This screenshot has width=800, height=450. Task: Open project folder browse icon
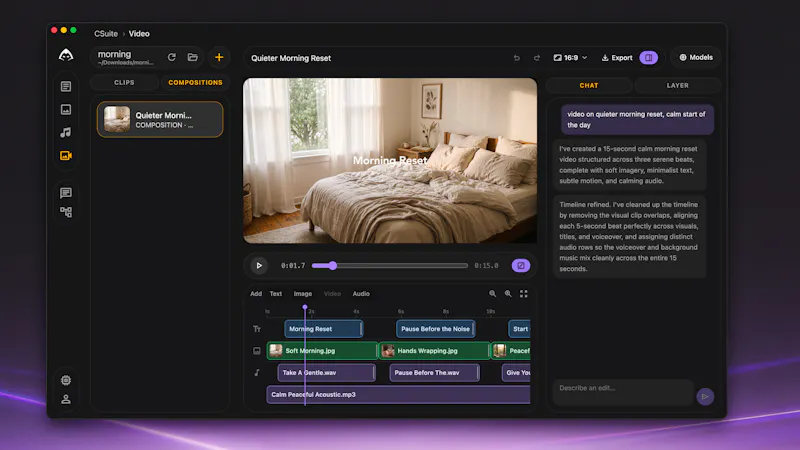point(192,57)
